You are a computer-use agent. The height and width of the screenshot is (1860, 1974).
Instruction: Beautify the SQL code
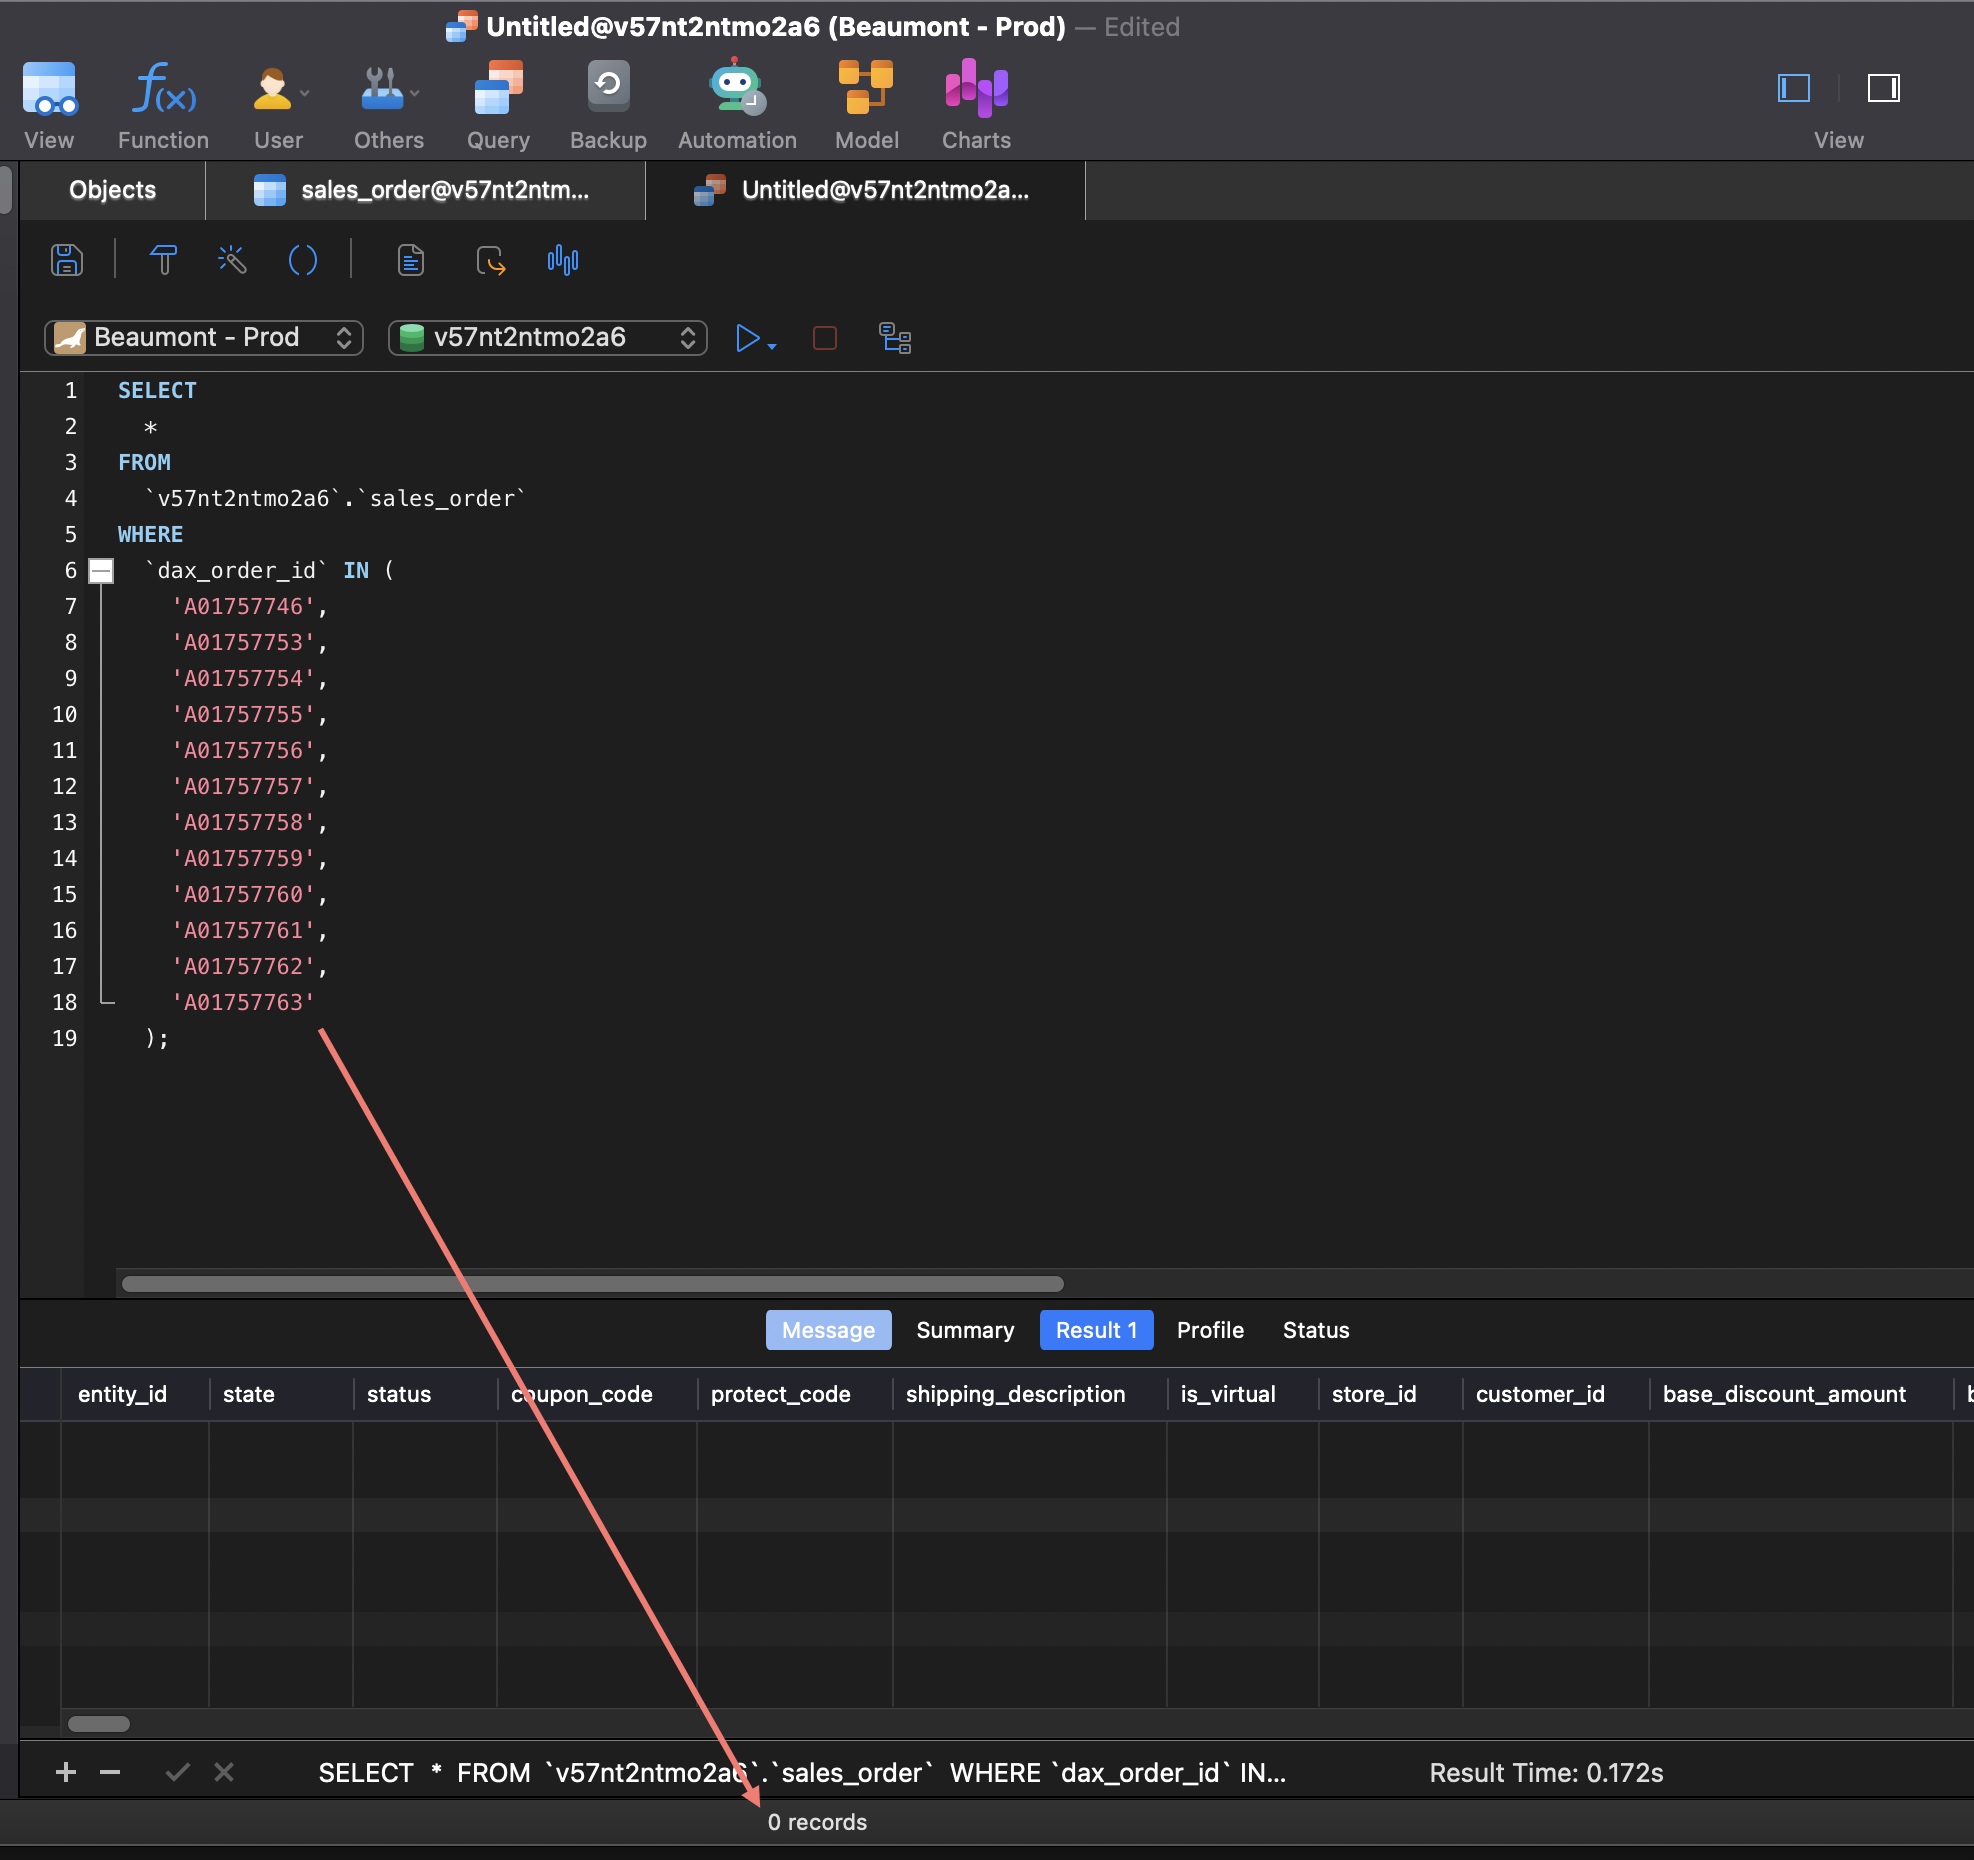[232, 260]
